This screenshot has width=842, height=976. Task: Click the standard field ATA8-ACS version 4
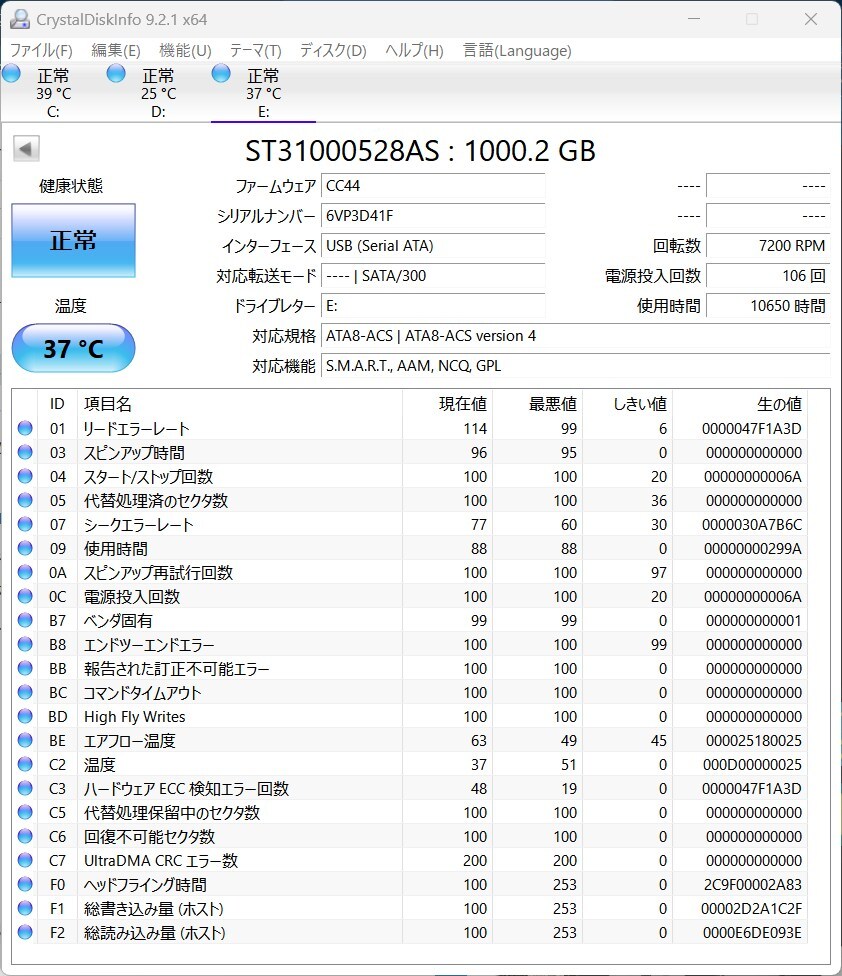pyautogui.click(x=576, y=336)
